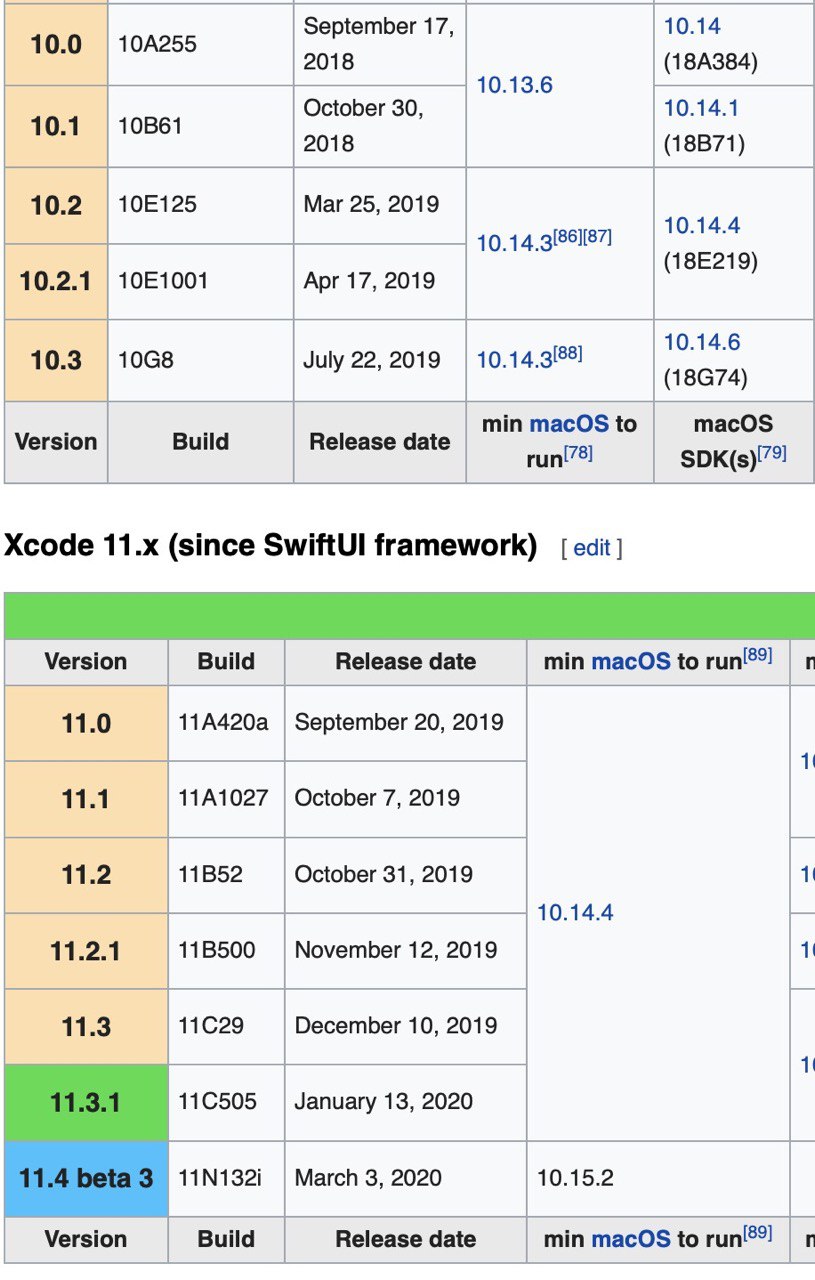Image resolution: width=815 pixels, height=1280 pixels.
Task: Open the edit link beside Xcode 11.x heading
Action: (591, 547)
